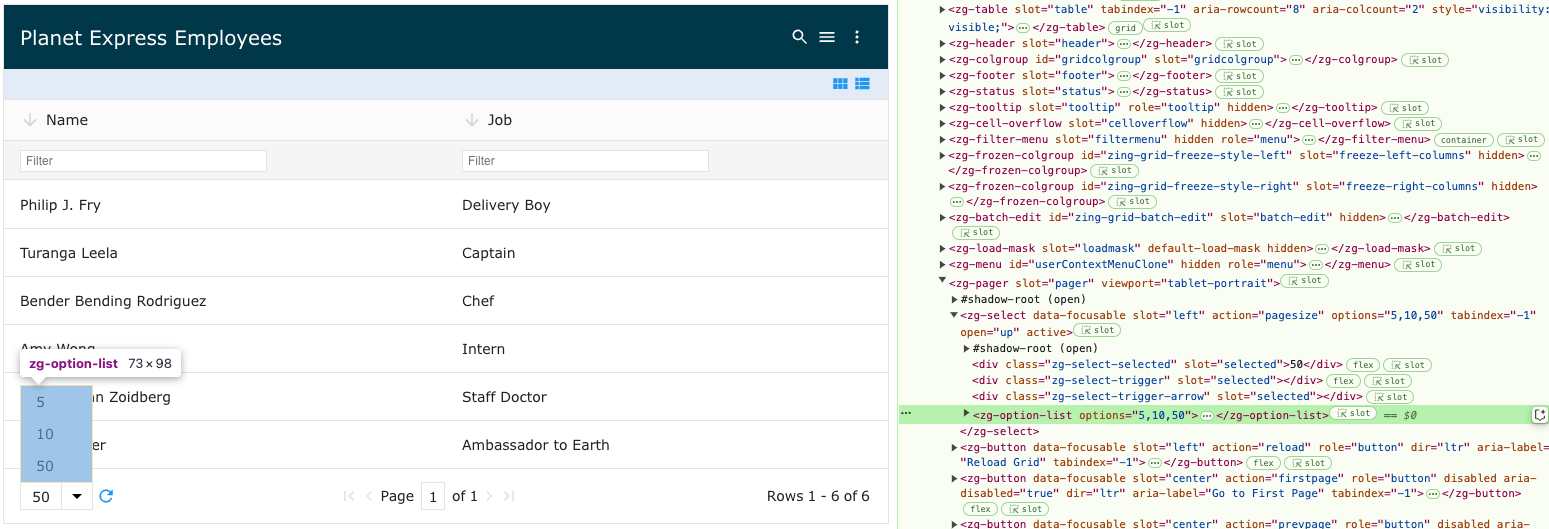The width and height of the screenshot is (1549, 529).
Task: Open the page size dropdown arrow
Action: click(x=76, y=497)
